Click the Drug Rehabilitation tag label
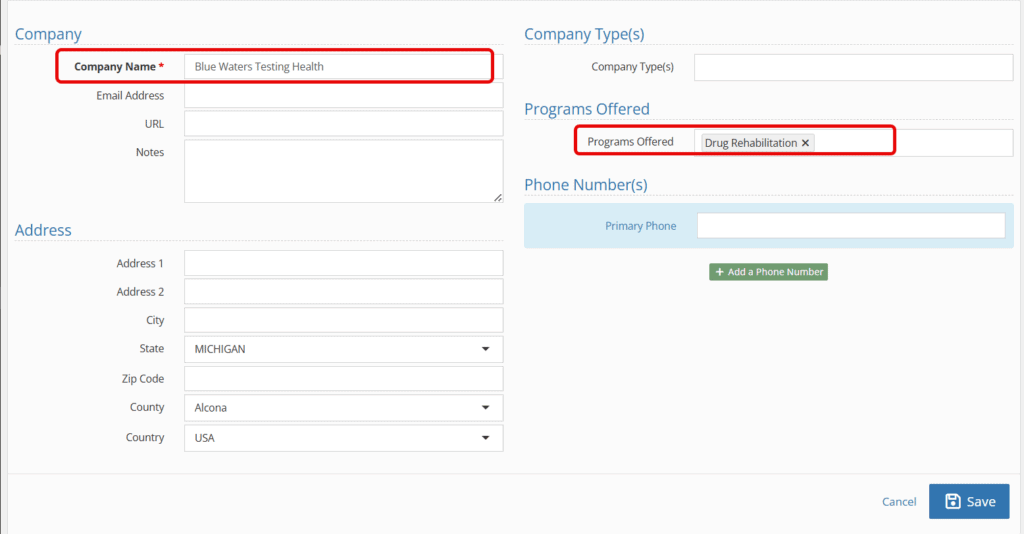 (750, 143)
